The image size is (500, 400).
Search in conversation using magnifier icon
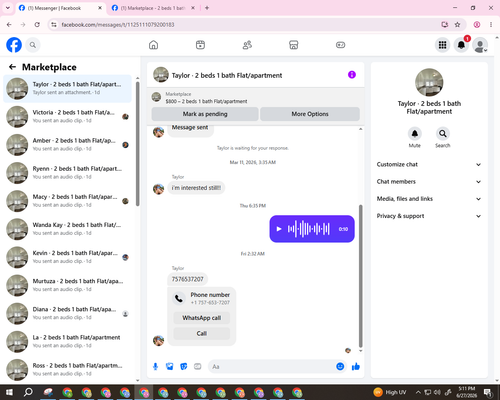point(443,134)
